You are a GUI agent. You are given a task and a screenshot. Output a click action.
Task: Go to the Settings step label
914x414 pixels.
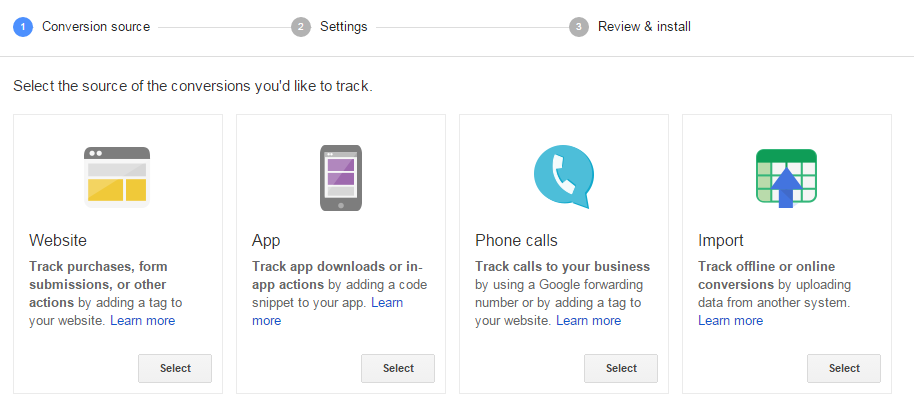tap(344, 27)
